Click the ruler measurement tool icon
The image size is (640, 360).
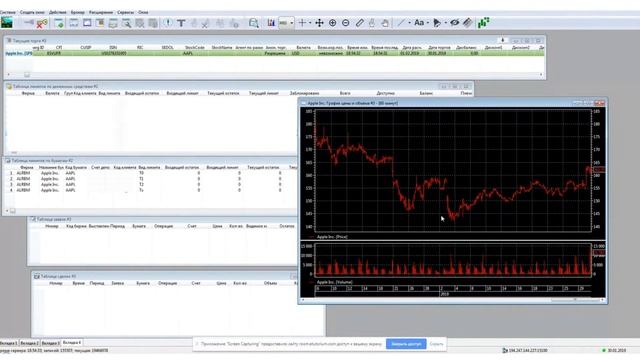[x=468, y=23]
